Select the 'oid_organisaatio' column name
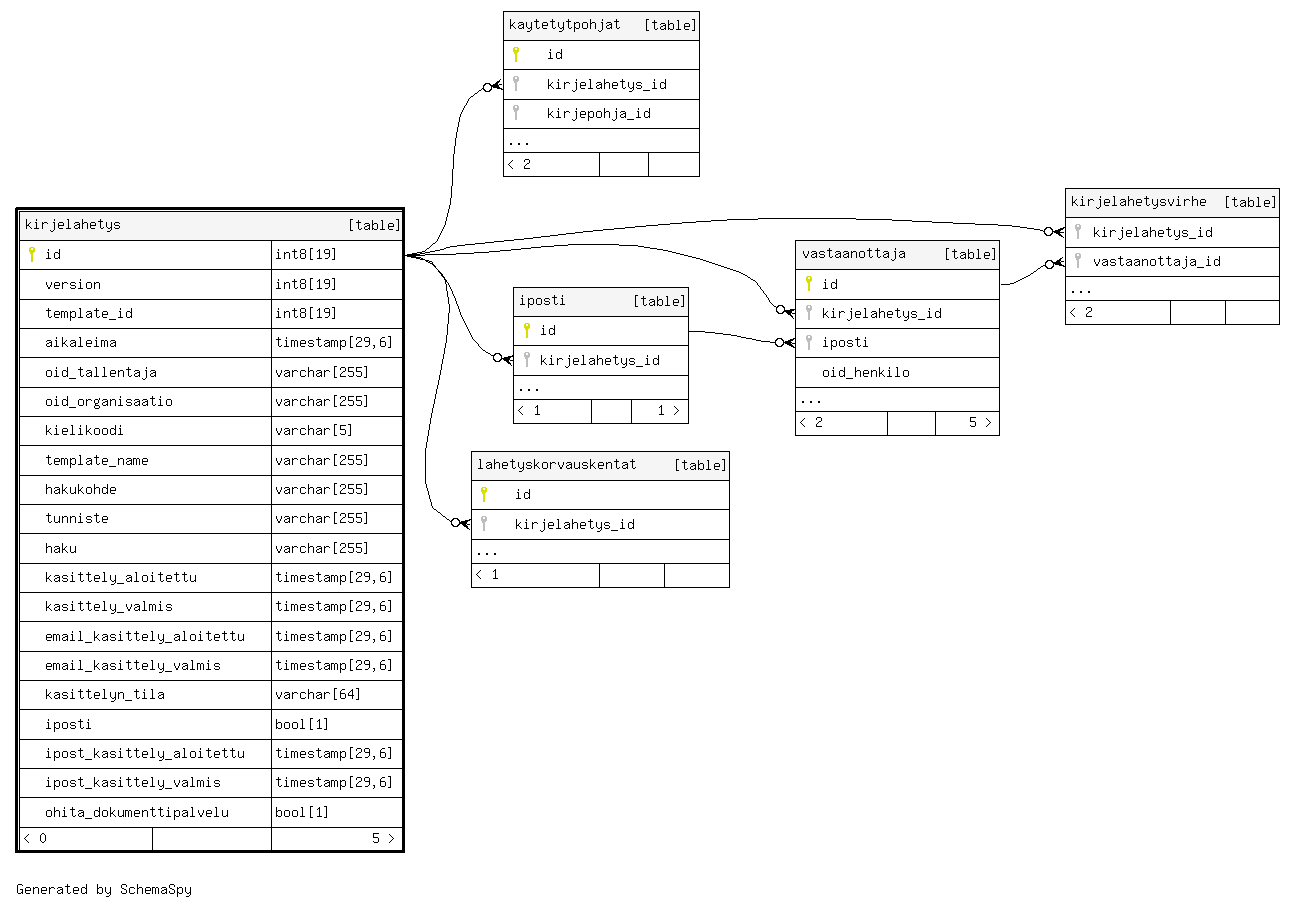 (109, 401)
